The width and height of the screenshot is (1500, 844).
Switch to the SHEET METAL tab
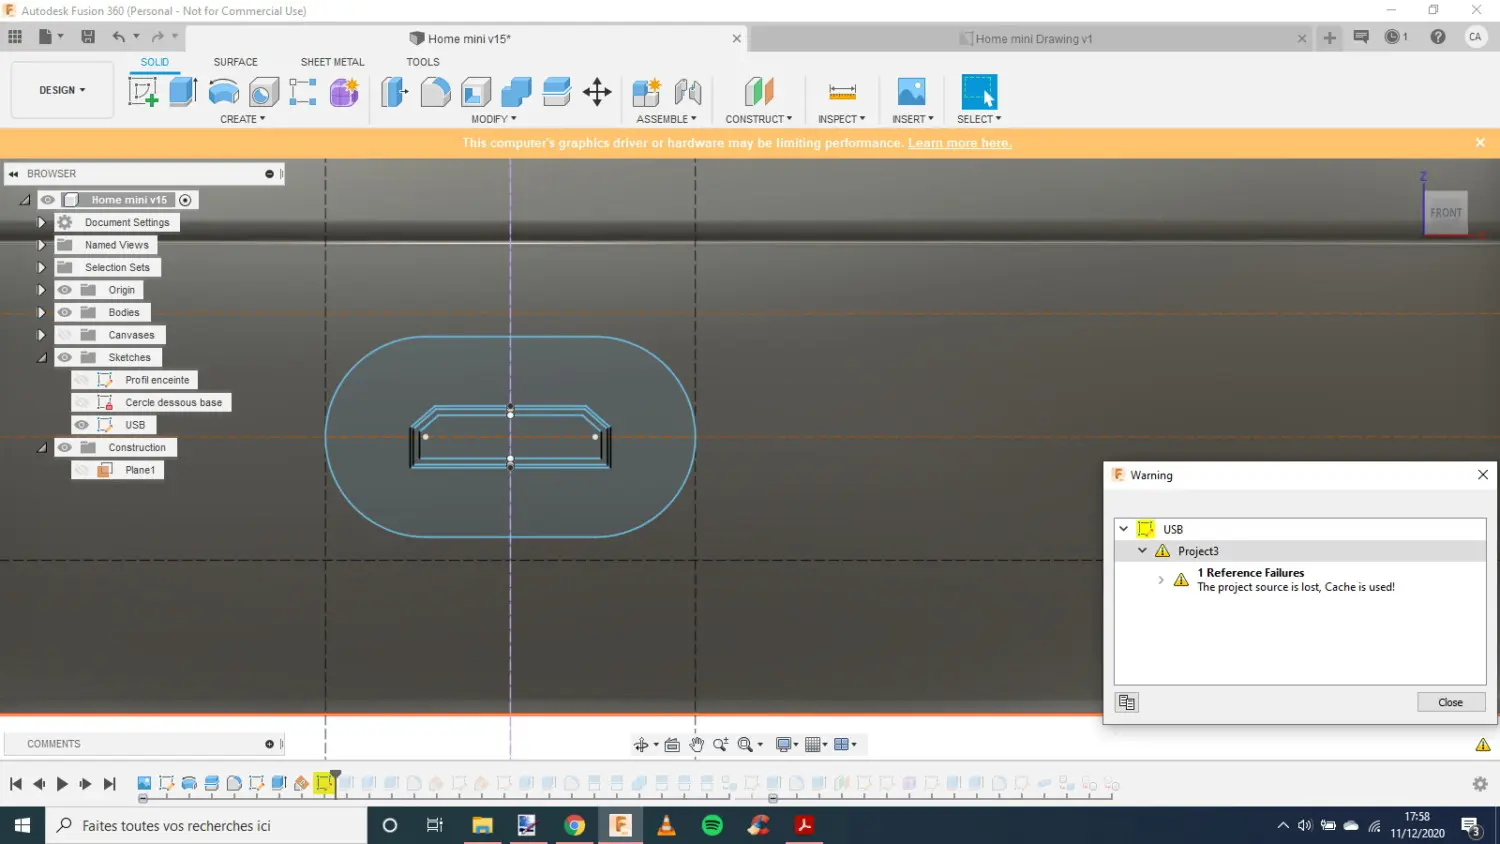(x=332, y=62)
